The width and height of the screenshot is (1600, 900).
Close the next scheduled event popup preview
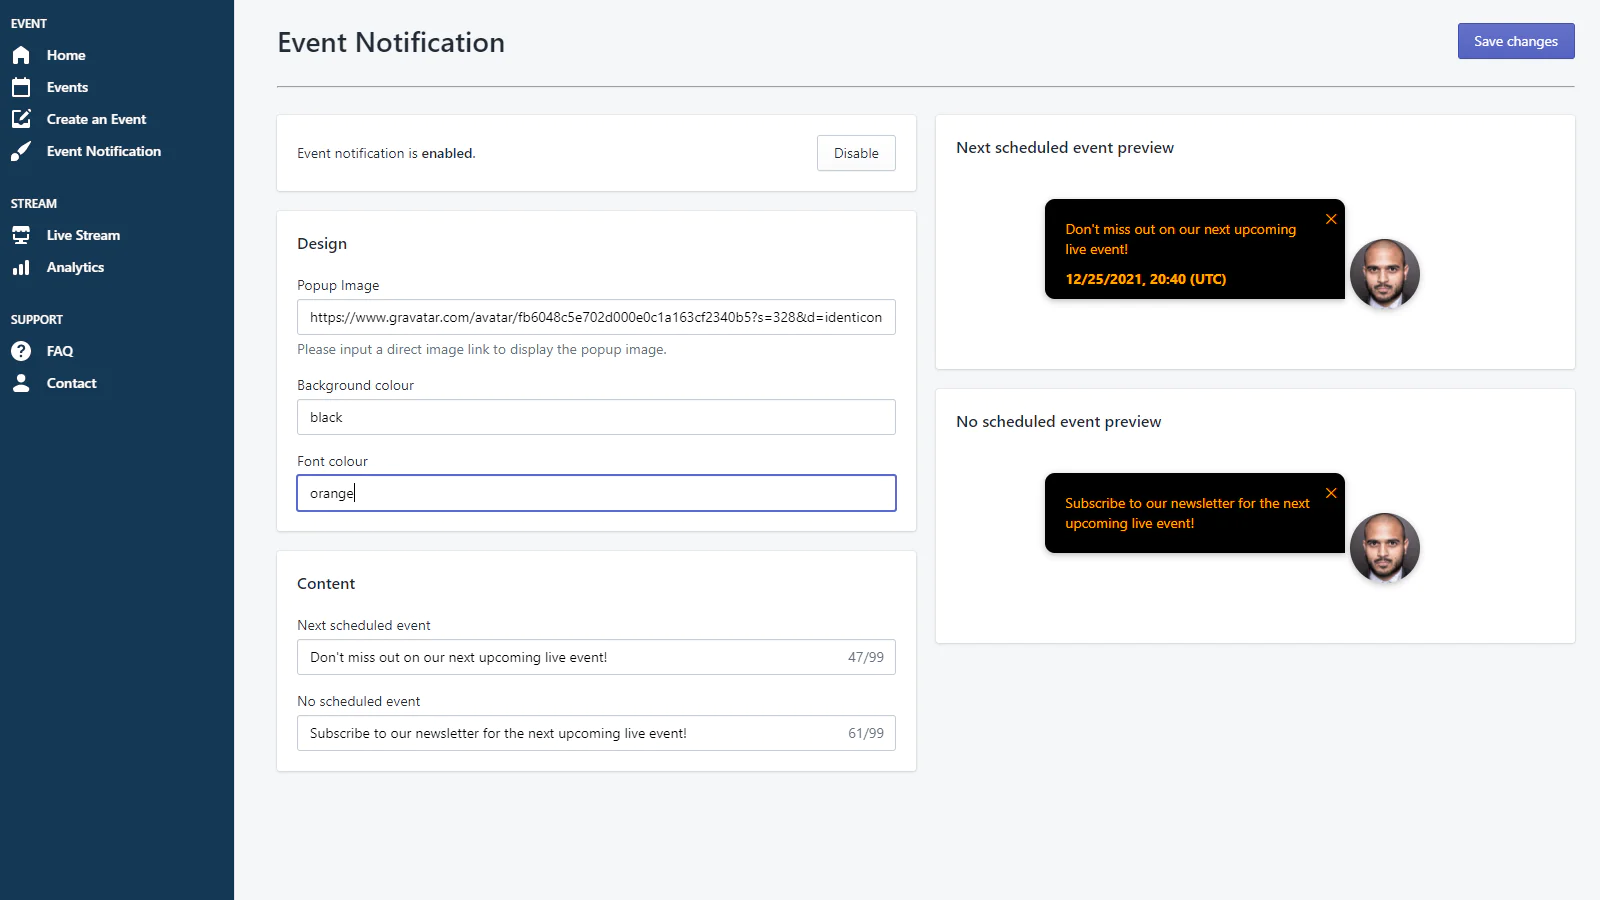(1331, 219)
